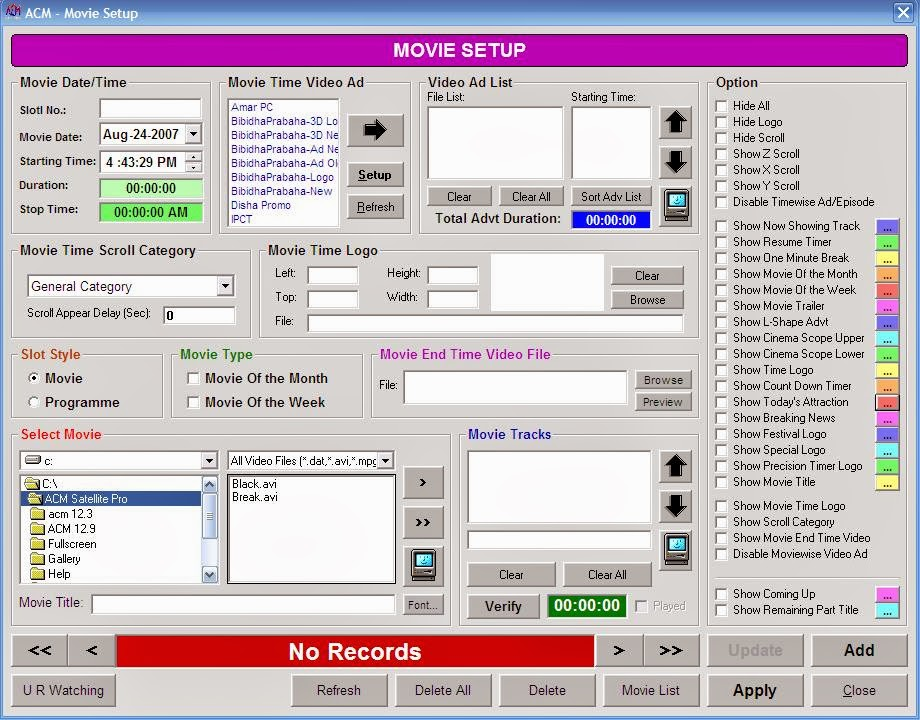Add Black.avi using the single arrow icon

tap(423, 483)
